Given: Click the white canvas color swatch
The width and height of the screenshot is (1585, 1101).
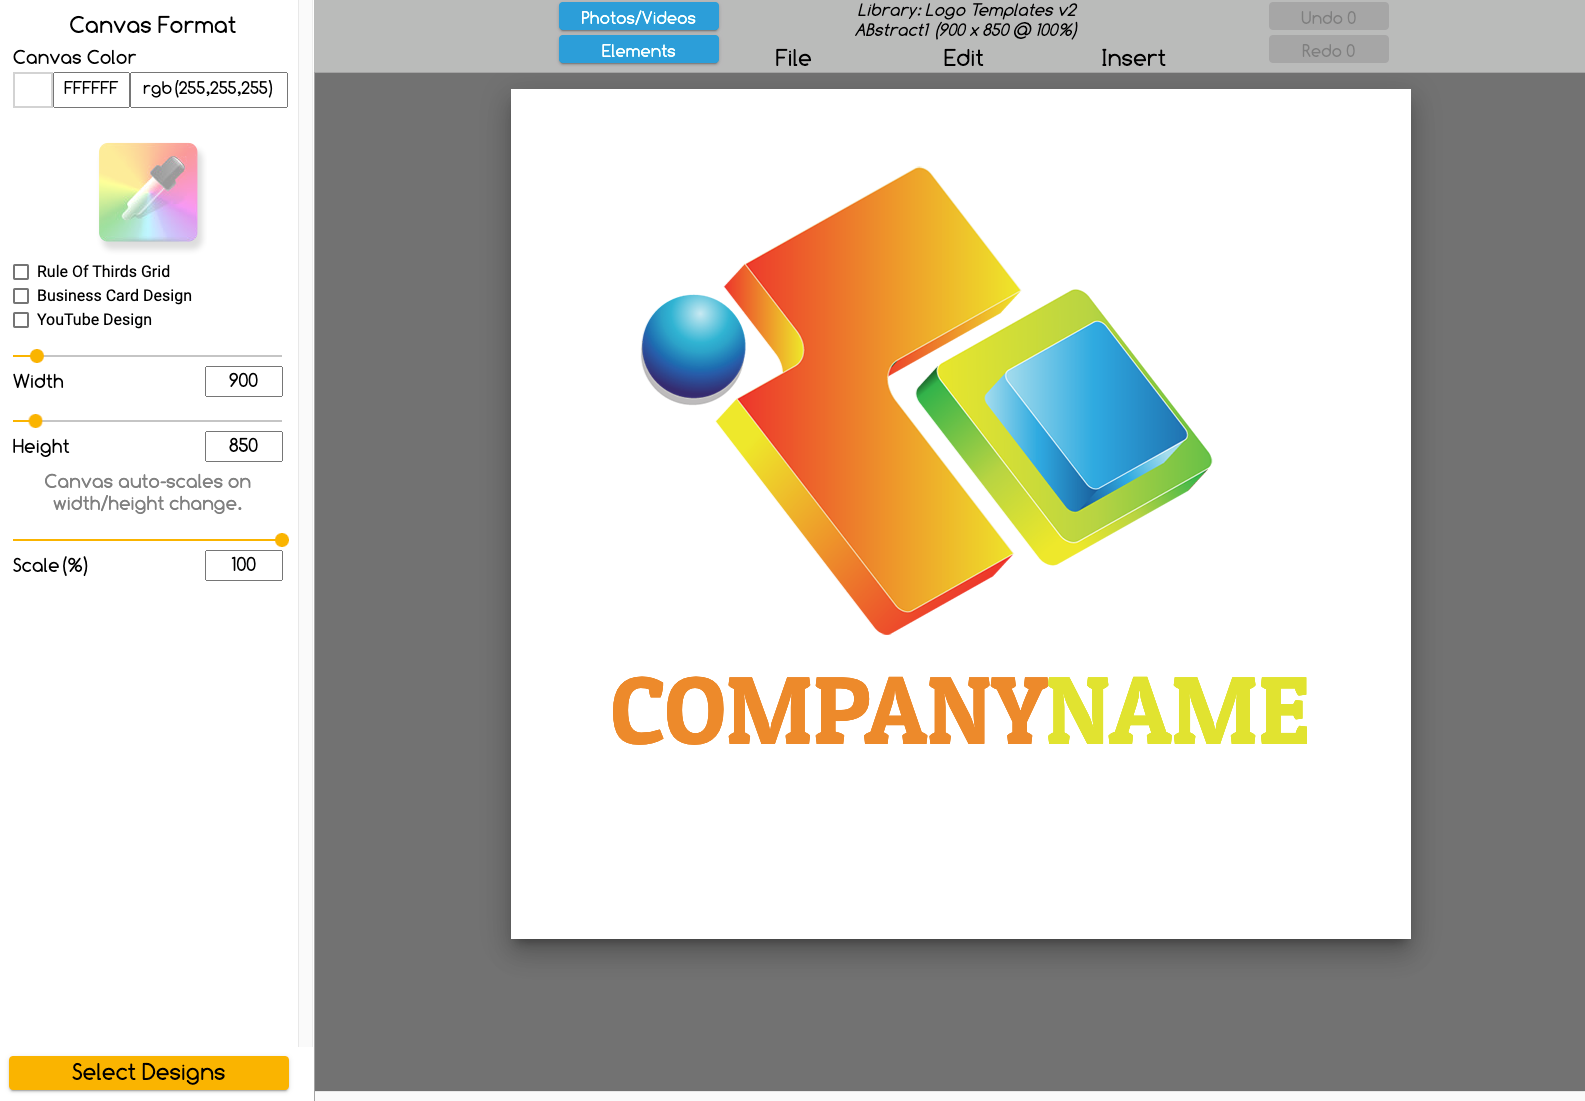Looking at the screenshot, I should point(32,90).
